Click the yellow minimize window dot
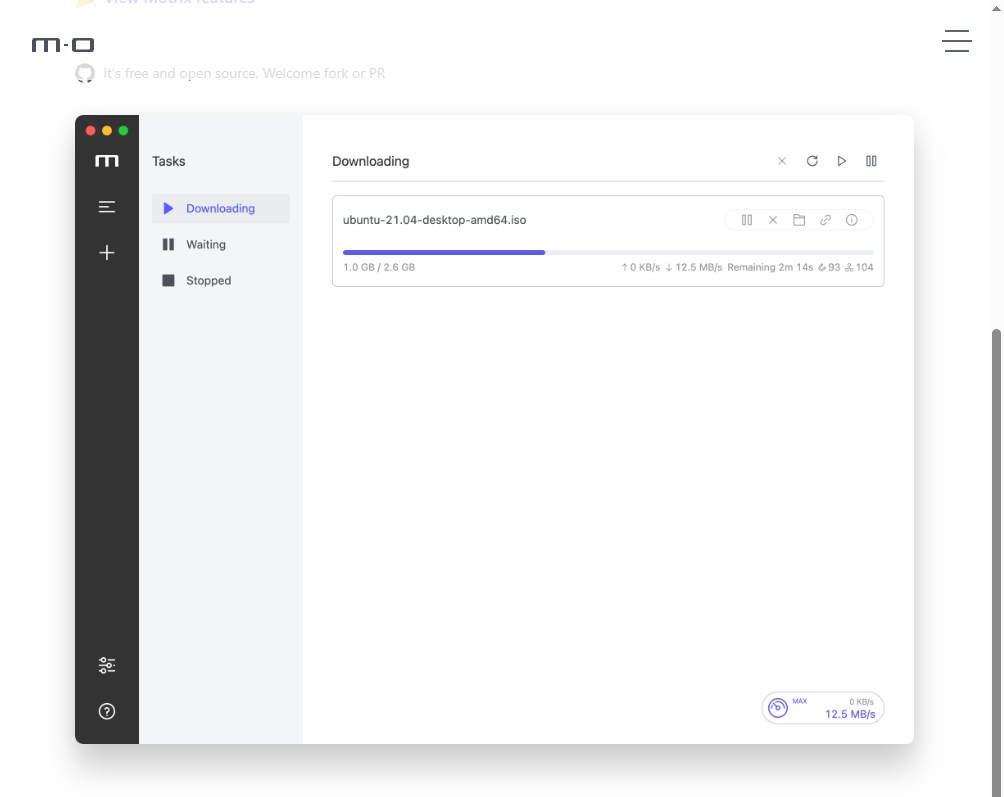The height and width of the screenshot is (797, 1004). 107,131
